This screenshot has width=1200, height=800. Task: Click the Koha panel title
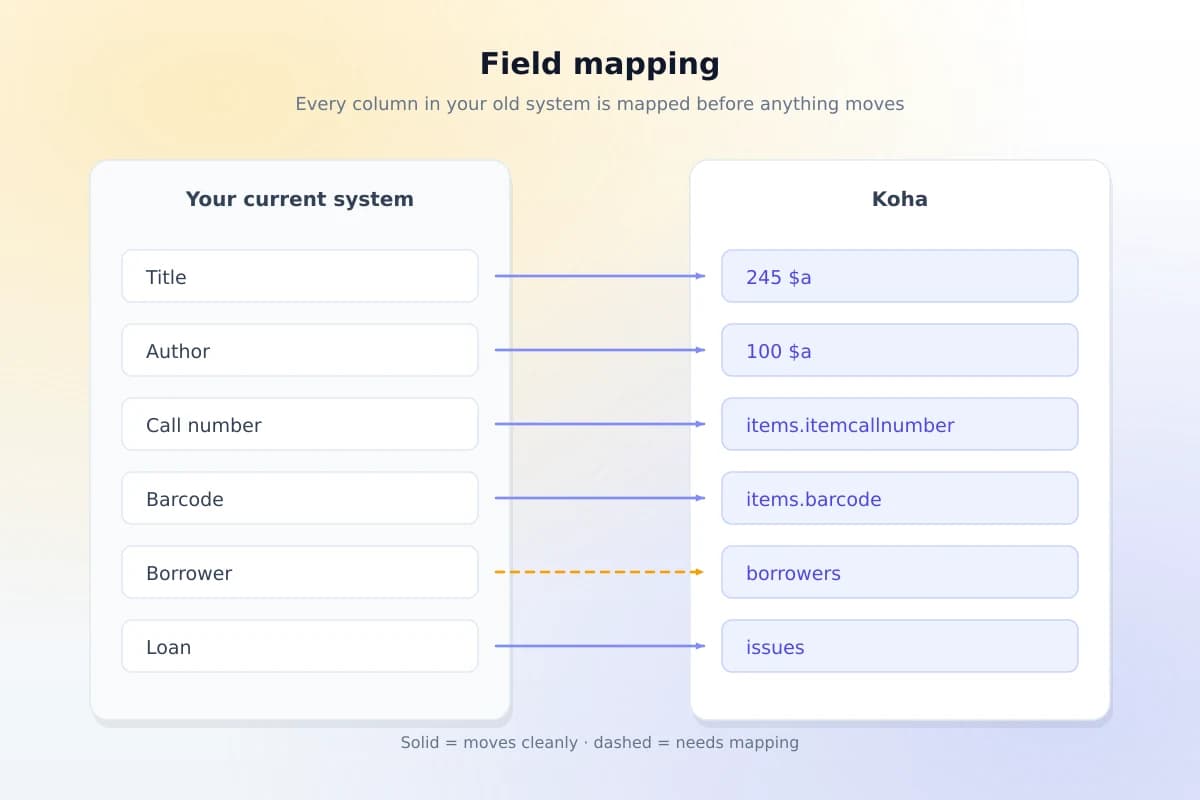(x=900, y=199)
